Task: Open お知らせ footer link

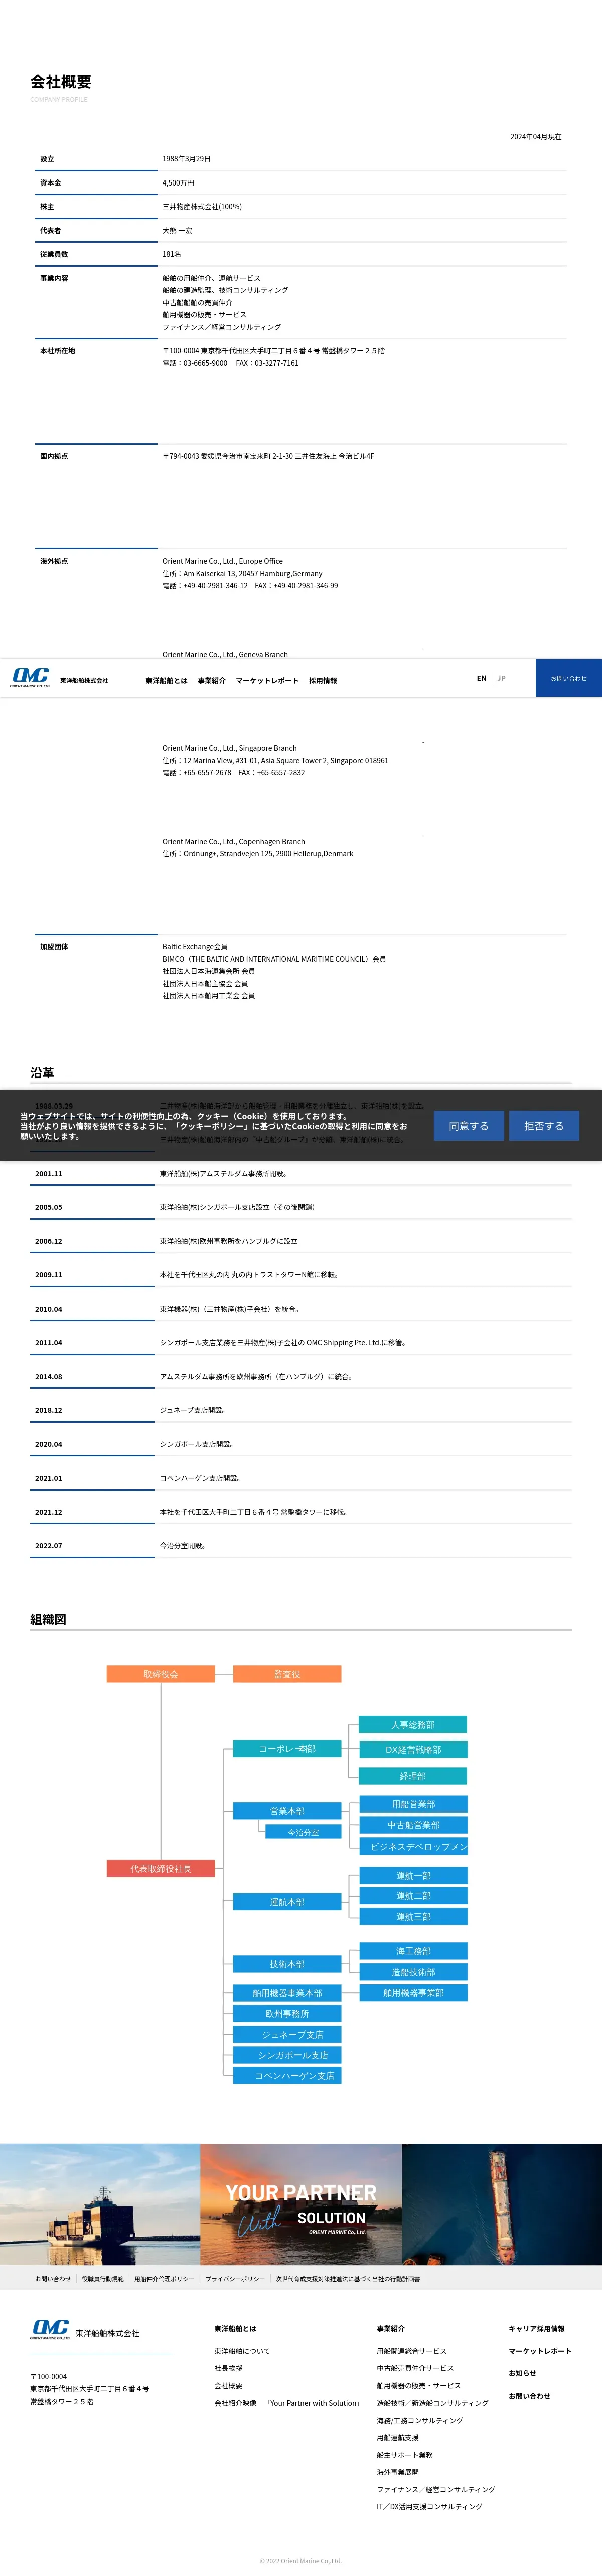Action: [x=522, y=2373]
